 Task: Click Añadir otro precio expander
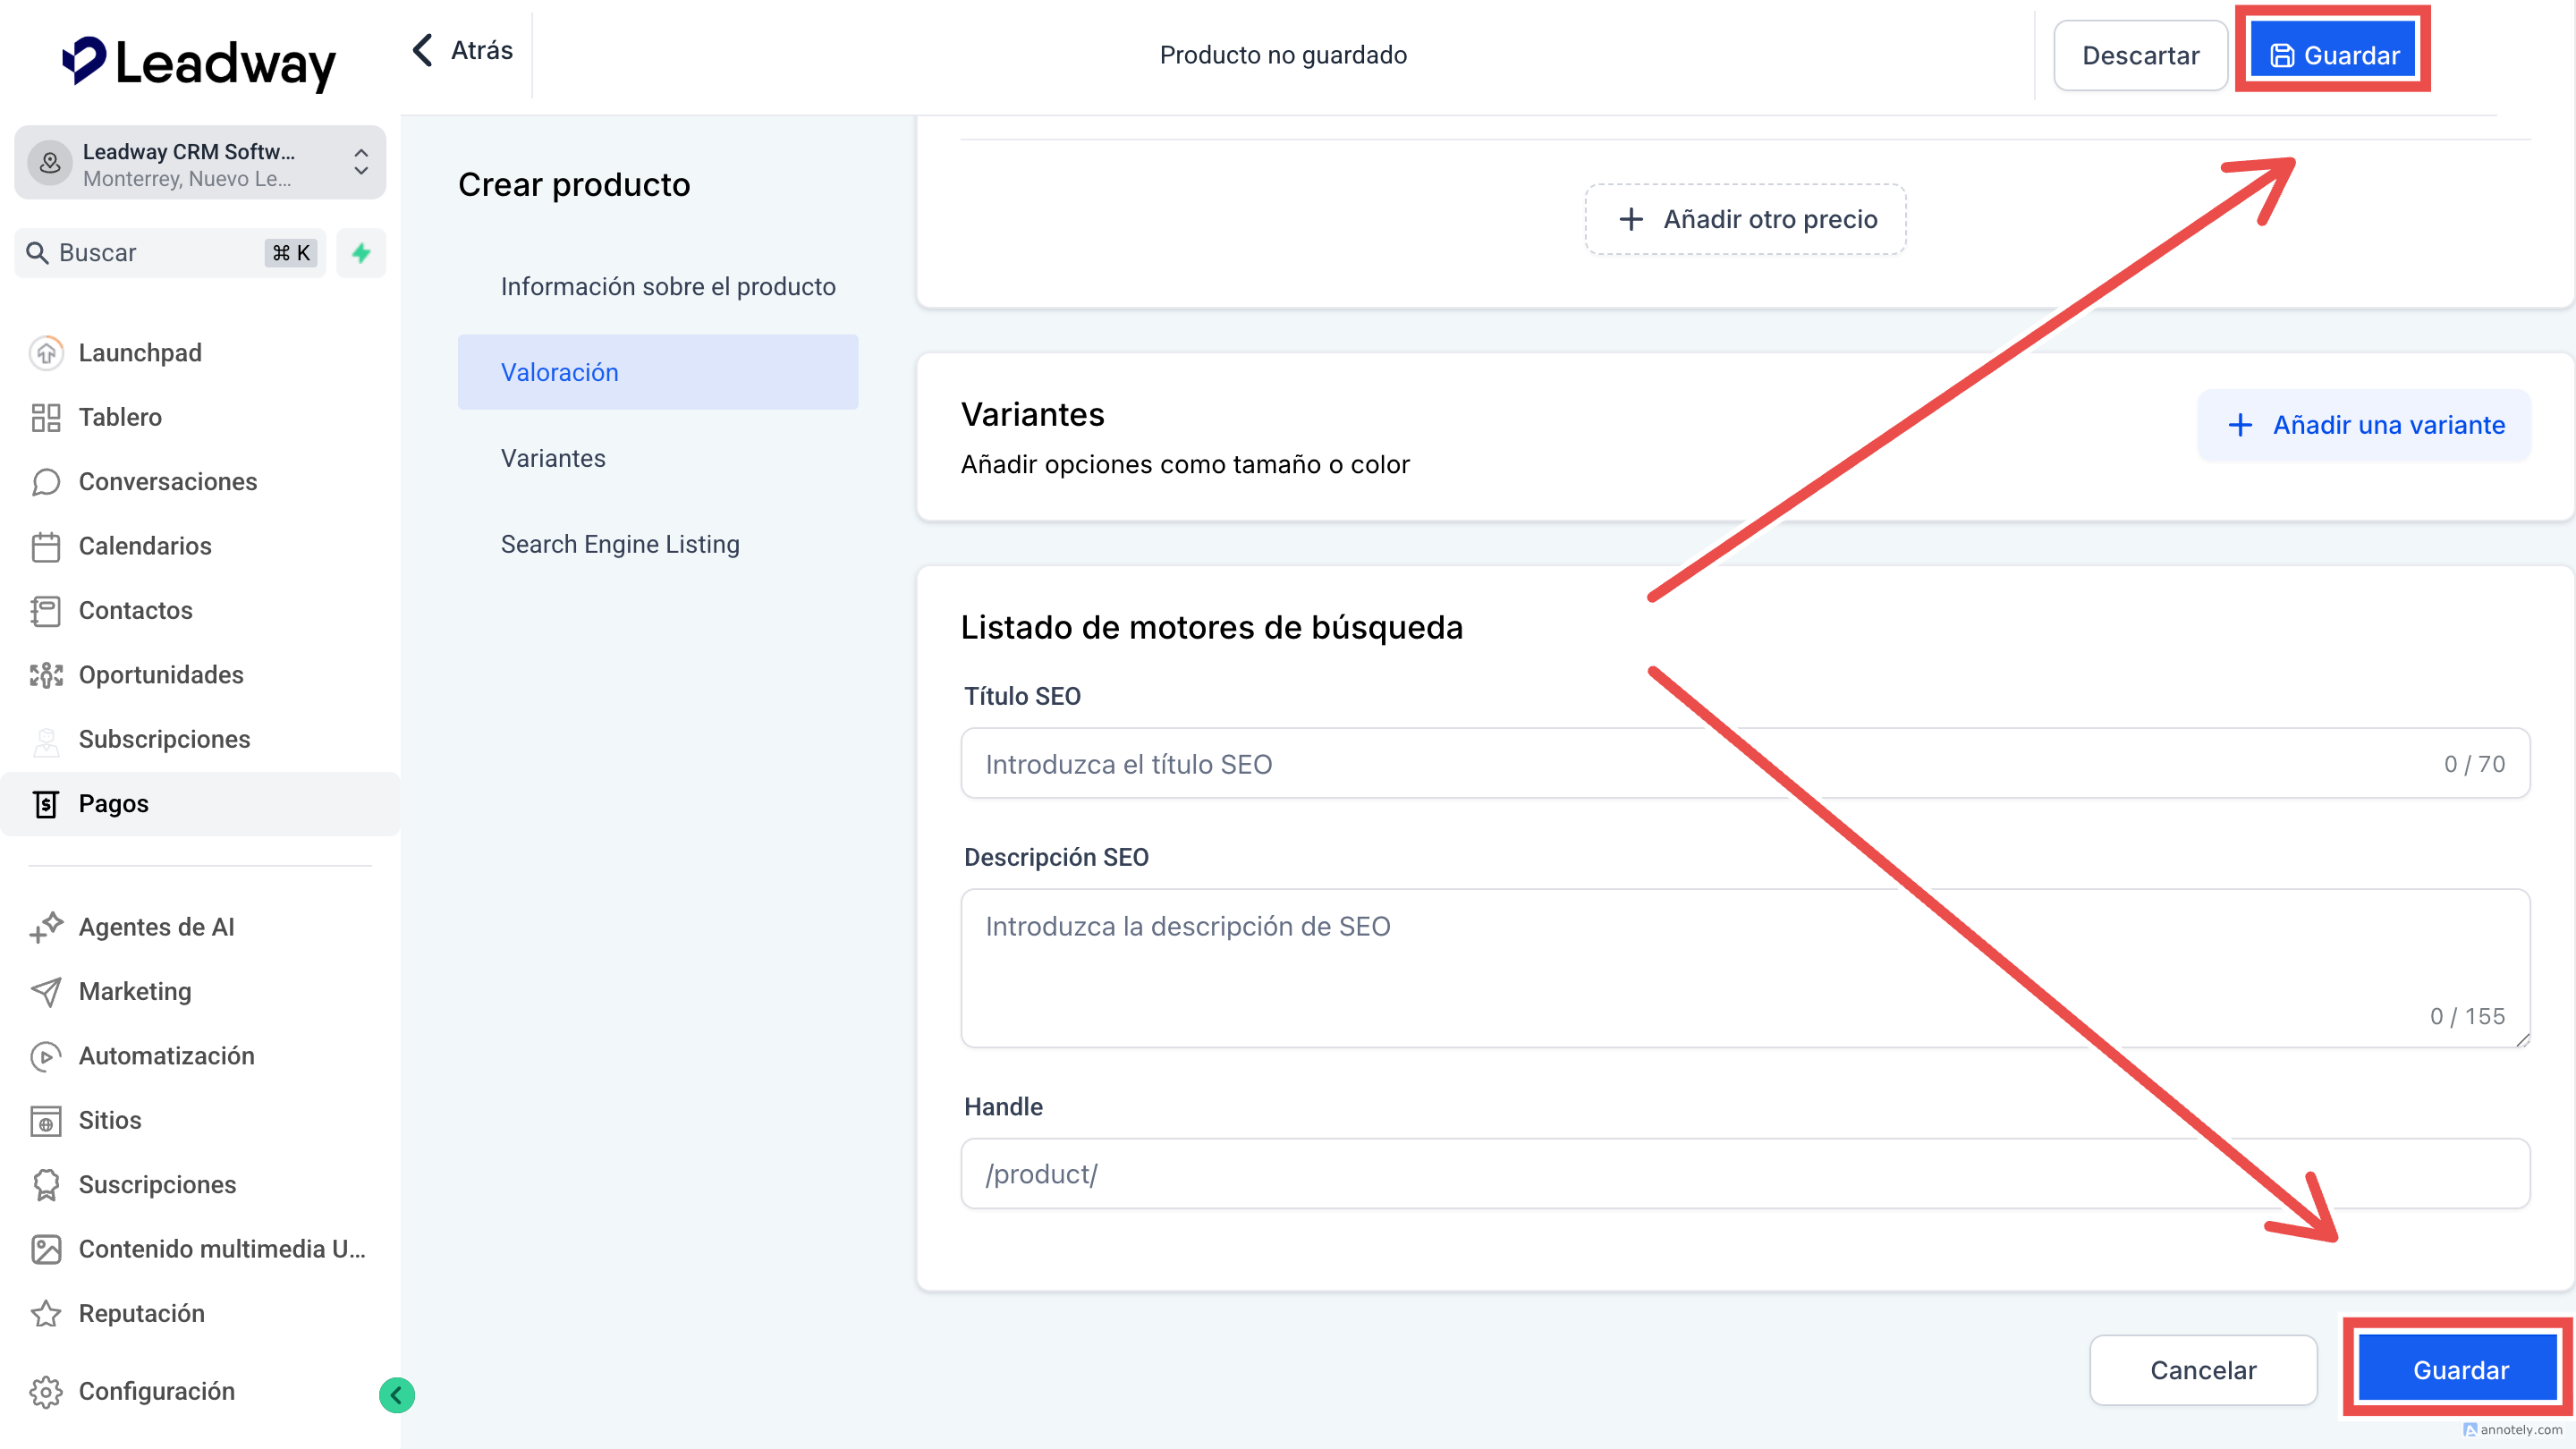click(1745, 219)
